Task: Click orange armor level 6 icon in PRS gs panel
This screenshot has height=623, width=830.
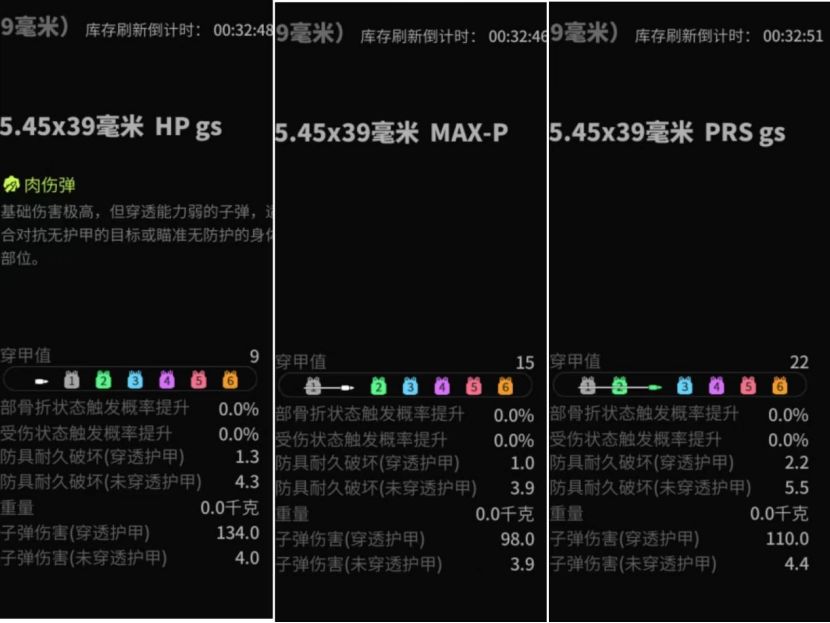Action: (x=780, y=386)
